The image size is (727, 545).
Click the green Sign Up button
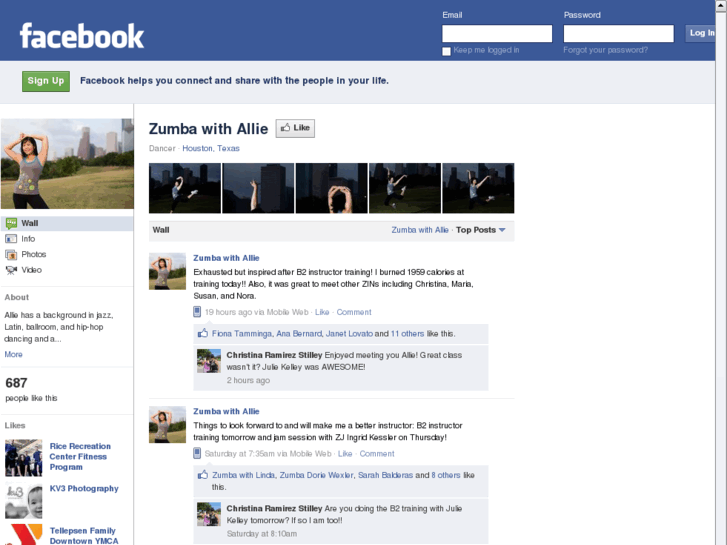(x=46, y=81)
